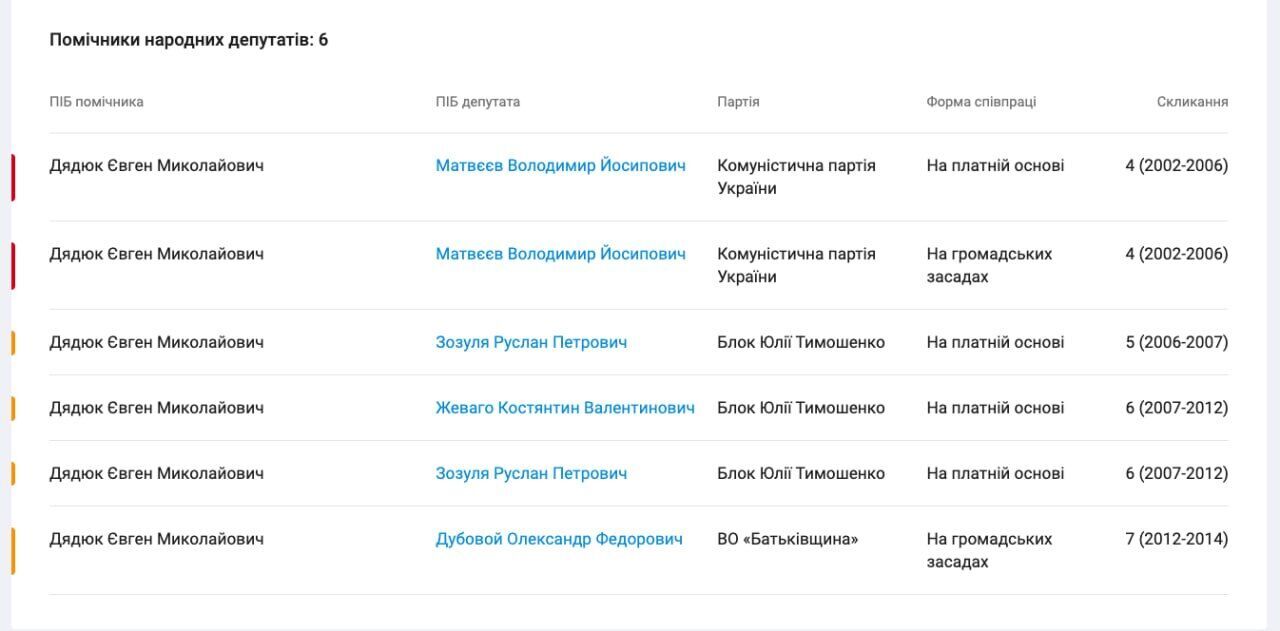Select ВО «Батьківщина» party cell
The width and height of the screenshot is (1280, 631).
pos(787,539)
